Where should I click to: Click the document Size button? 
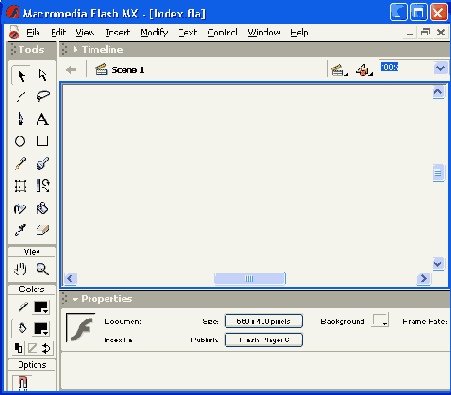click(x=264, y=321)
